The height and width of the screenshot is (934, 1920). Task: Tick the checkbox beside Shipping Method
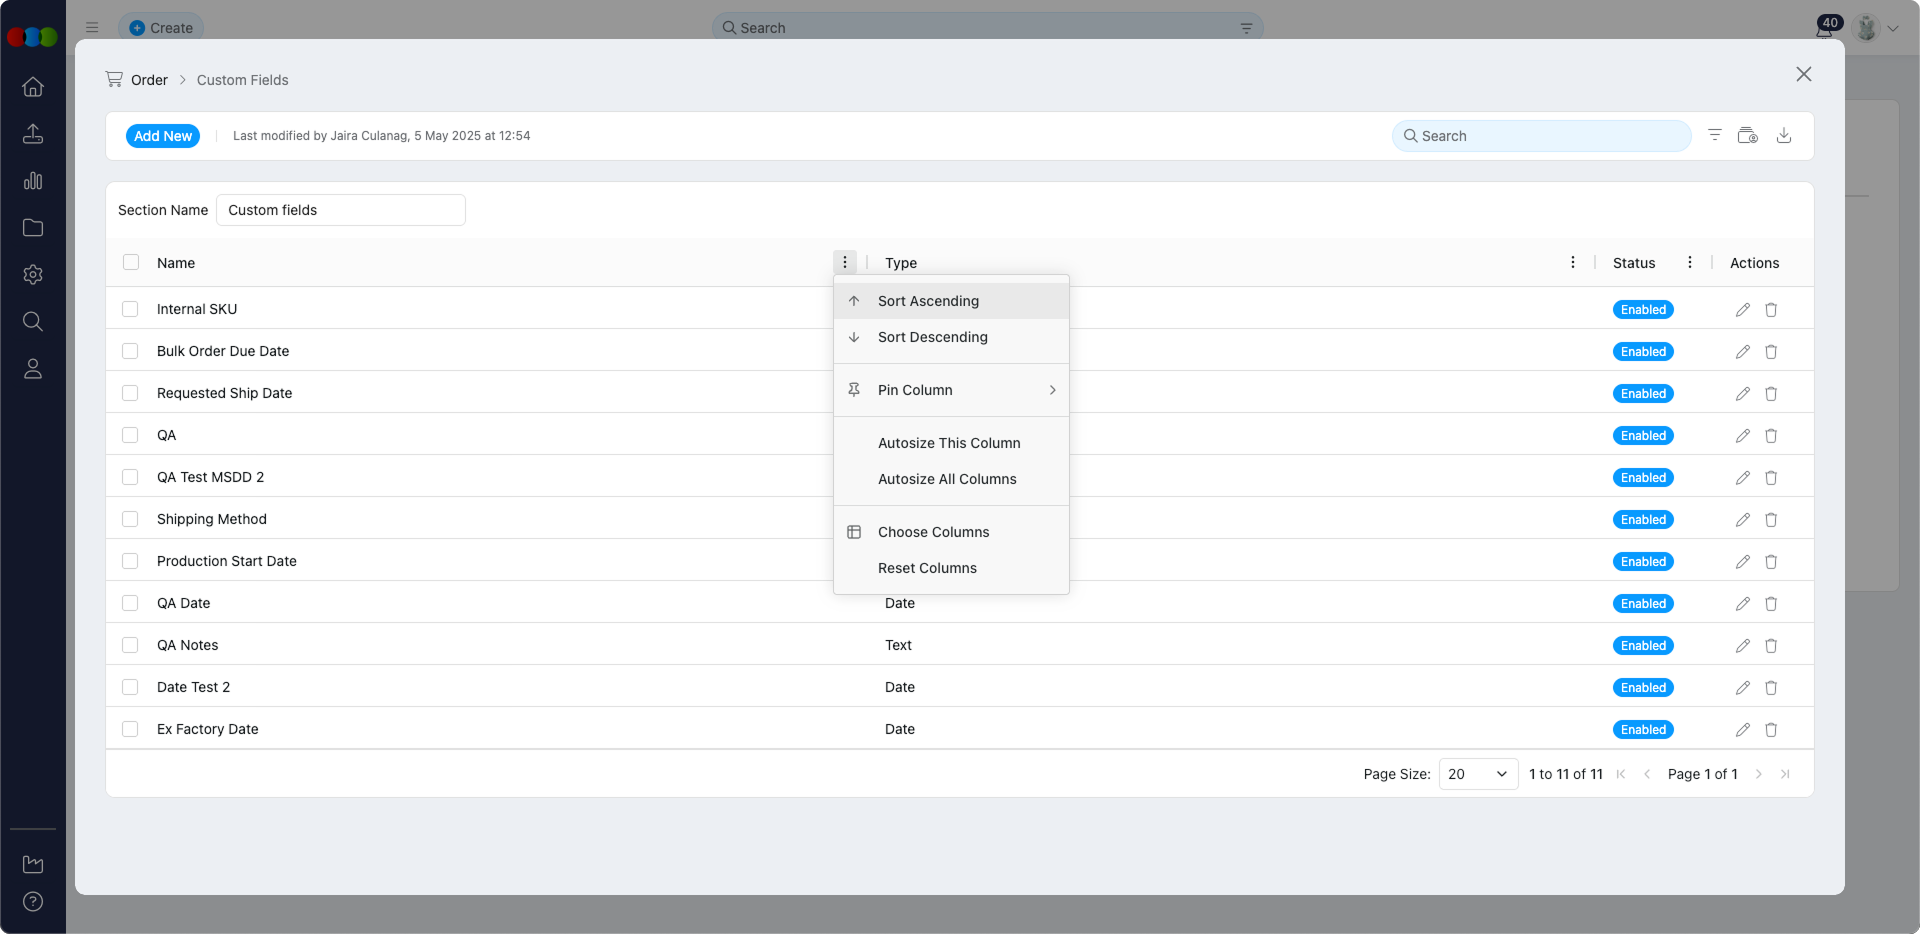pyautogui.click(x=130, y=519)
